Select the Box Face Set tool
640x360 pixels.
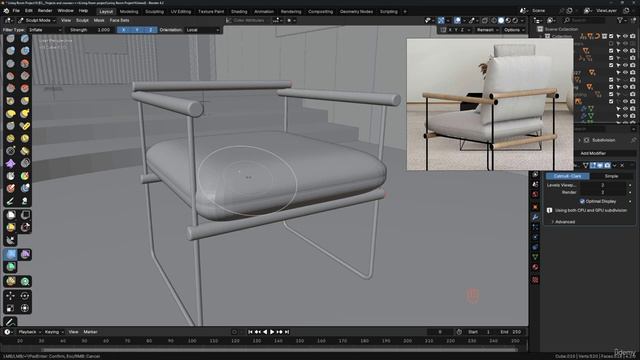point(11,227)
